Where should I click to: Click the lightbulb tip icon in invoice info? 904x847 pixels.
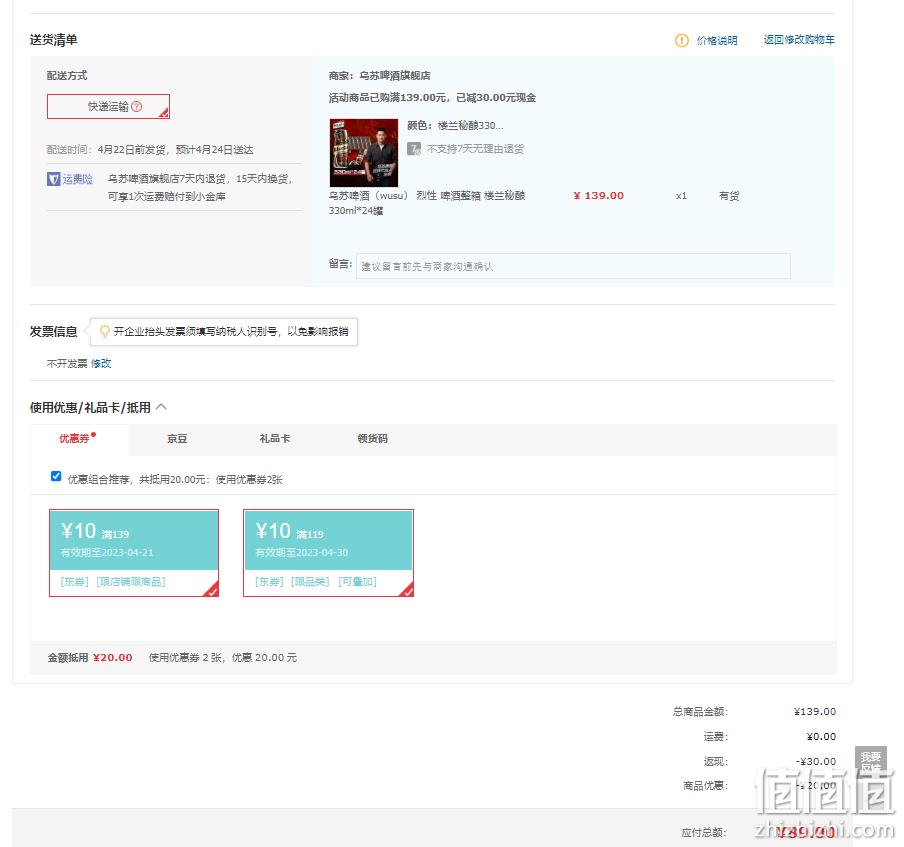click(104, 332)
